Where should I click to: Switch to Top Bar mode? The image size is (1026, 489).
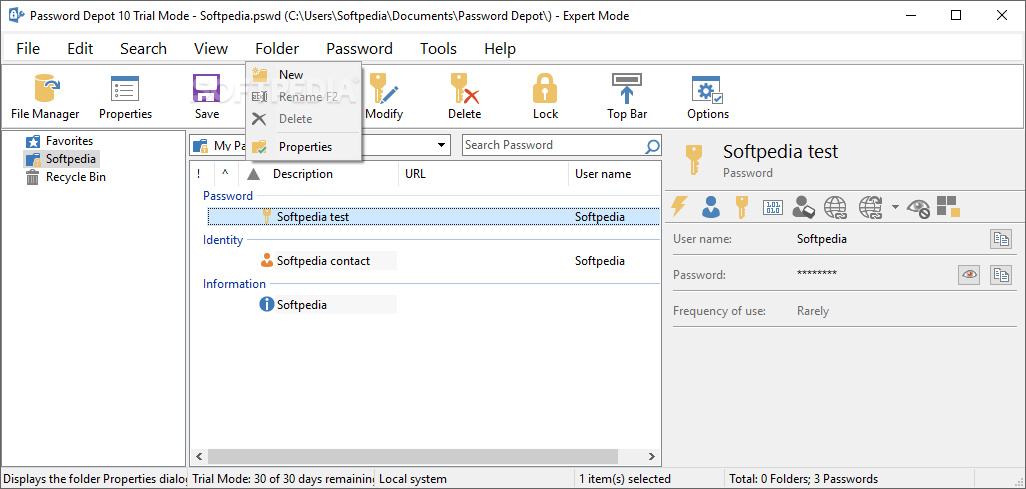tap(627, 96)
